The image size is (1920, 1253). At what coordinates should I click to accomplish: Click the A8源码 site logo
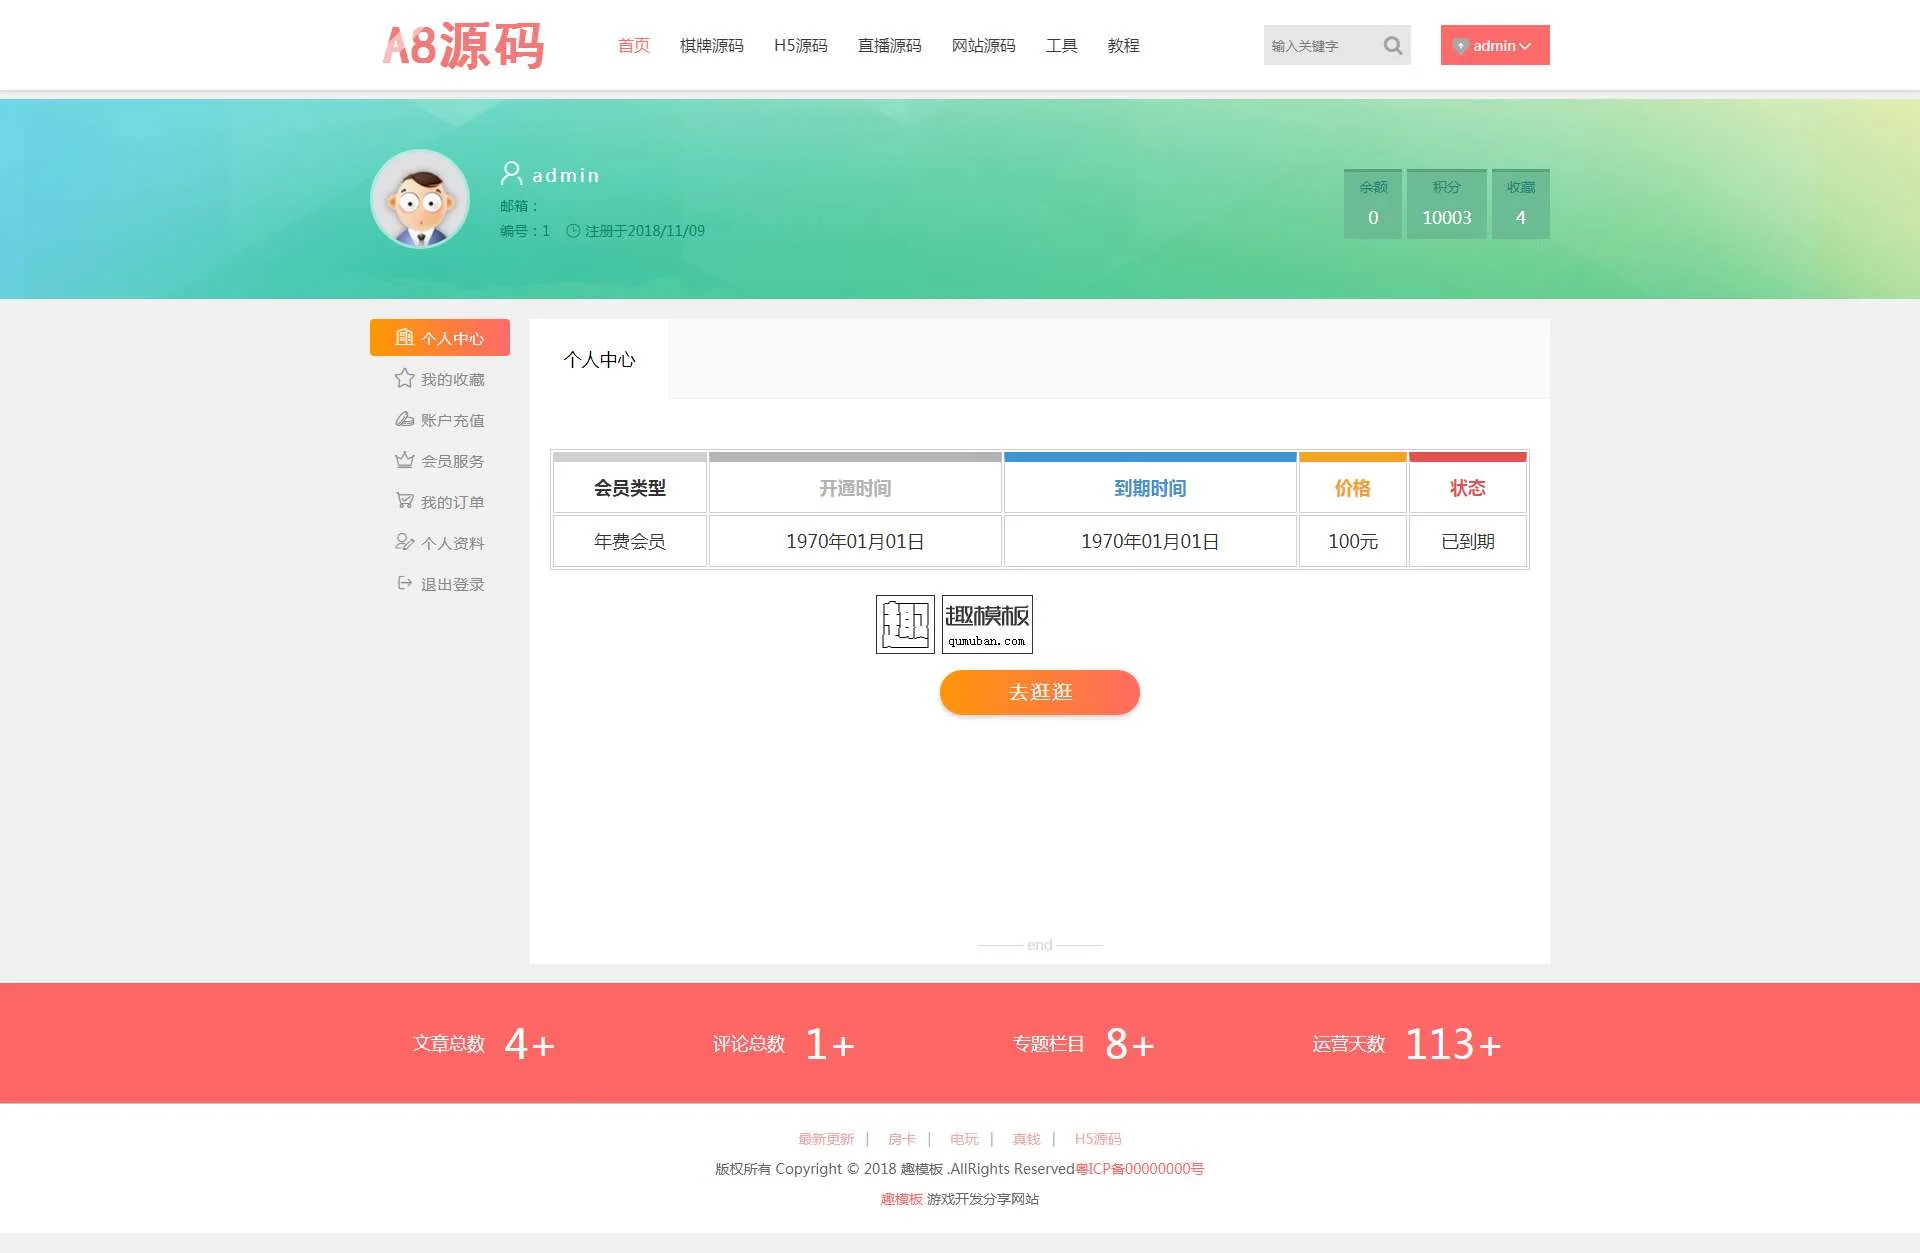tap(463, 46)
